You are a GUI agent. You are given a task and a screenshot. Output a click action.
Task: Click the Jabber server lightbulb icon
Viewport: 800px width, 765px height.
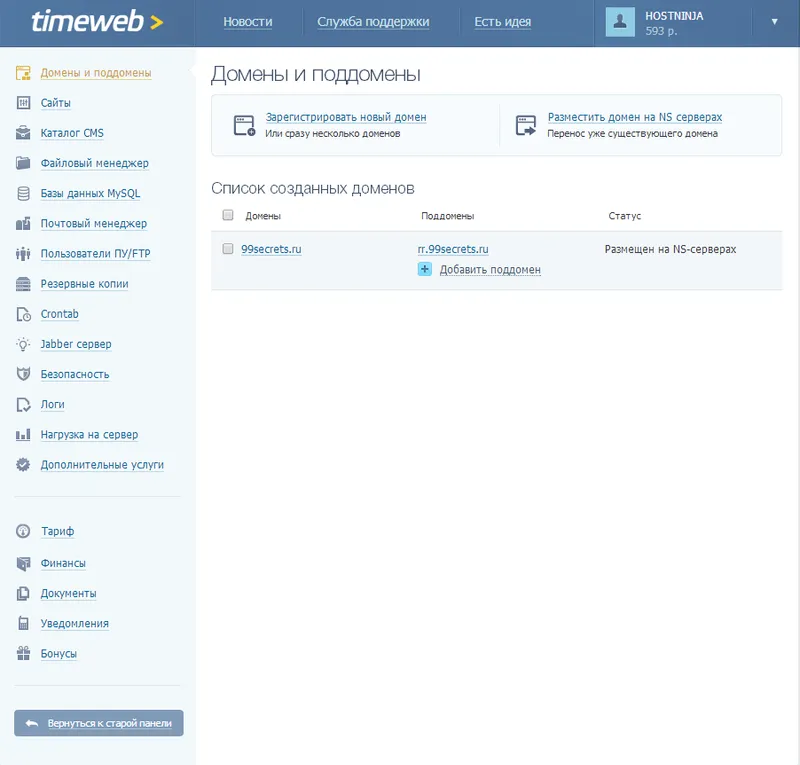tap(23, 344)
